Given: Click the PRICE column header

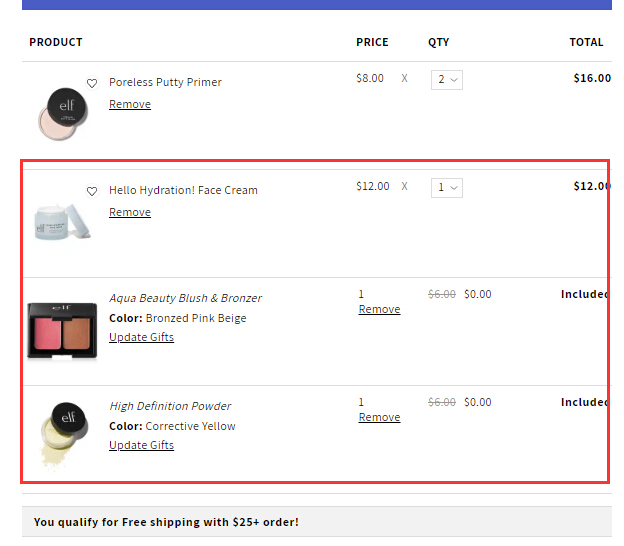Looking at the screenshot, I should 372,42.
